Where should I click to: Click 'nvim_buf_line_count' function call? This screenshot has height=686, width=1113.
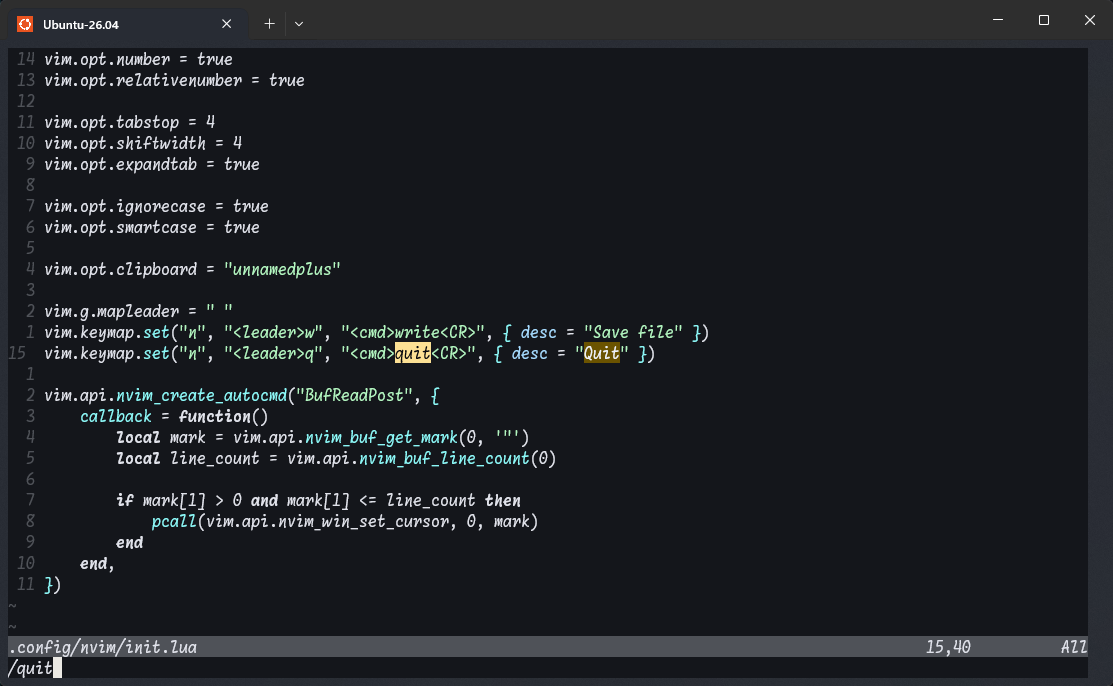(x=444, y=458)
